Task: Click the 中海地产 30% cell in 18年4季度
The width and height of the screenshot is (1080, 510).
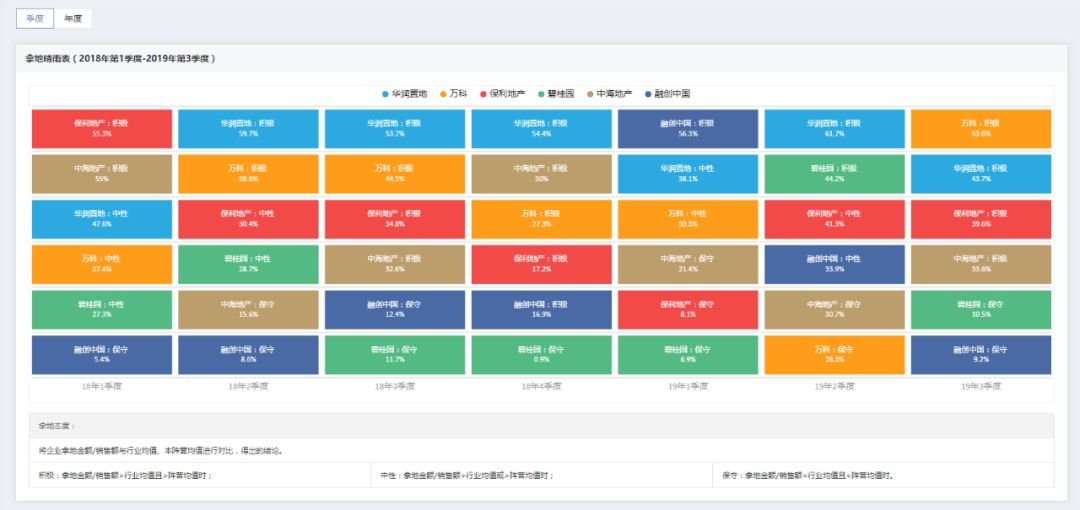Action: (x=541, y=174)
